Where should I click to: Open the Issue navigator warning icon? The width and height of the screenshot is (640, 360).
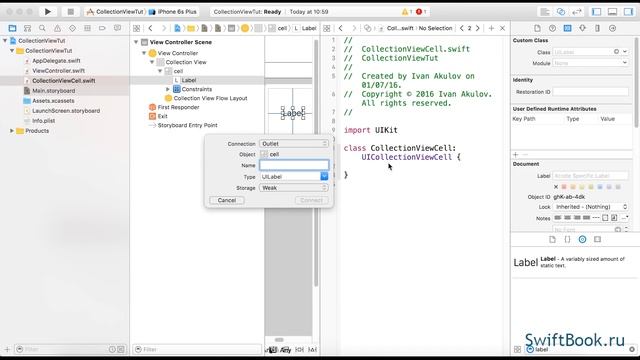[x=57, y=28]
